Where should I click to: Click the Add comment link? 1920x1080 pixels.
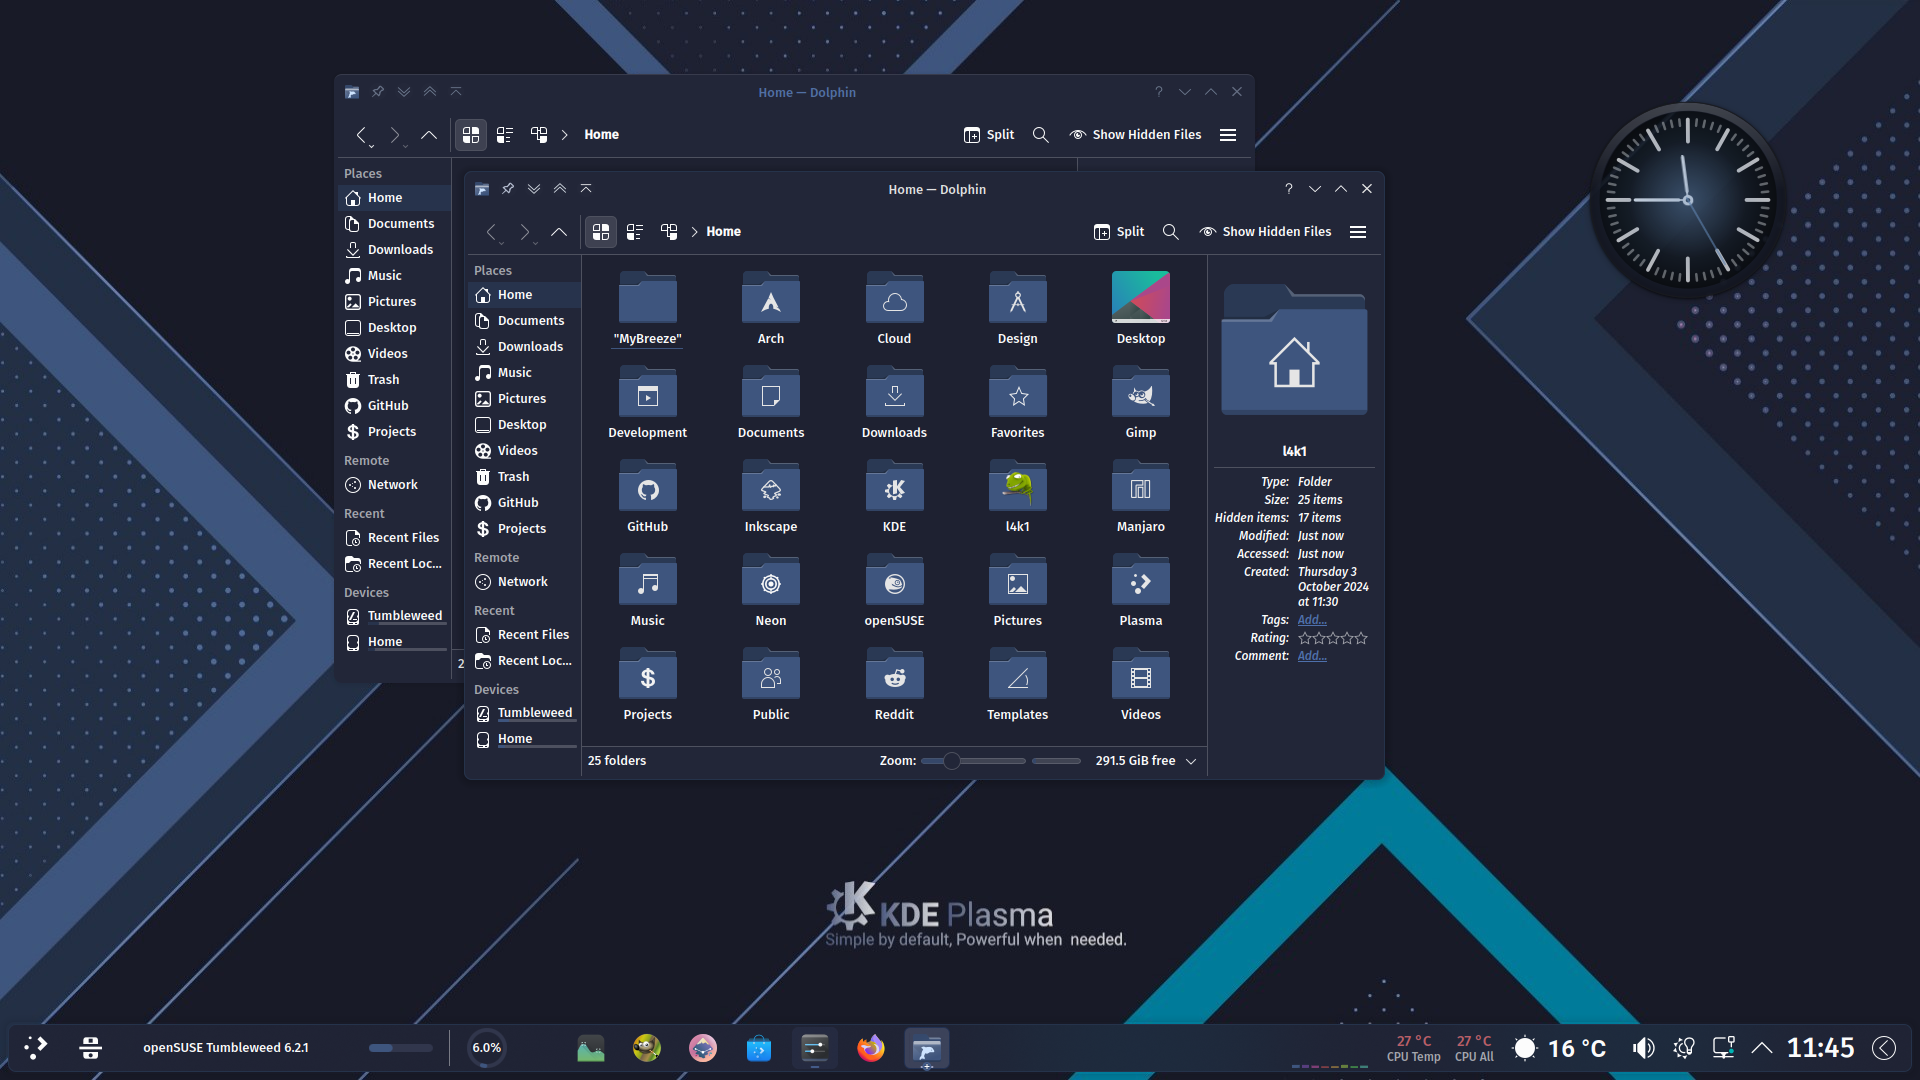pyautogui.click(x=1312, y=656)
